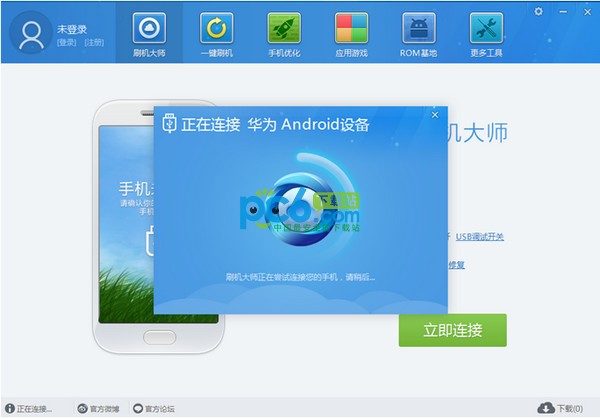Click the connecting status message in dialog
The width and height of the screenshot is (600, 419).
tap(300, 277)
